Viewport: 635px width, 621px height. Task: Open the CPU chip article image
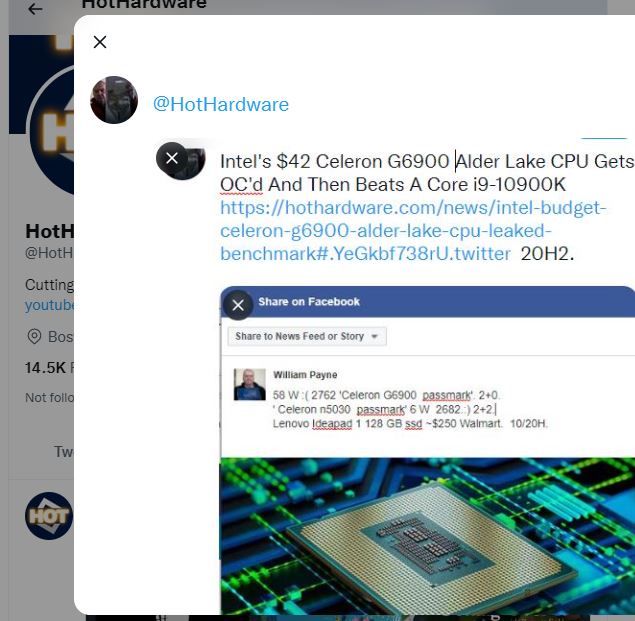(428, 536)
